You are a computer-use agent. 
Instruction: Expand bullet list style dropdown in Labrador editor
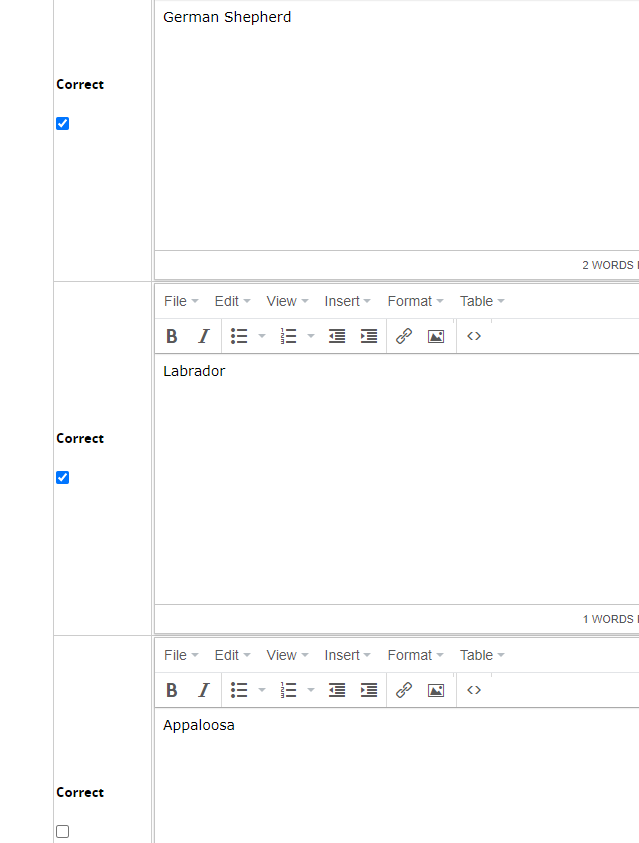point(262,336)
